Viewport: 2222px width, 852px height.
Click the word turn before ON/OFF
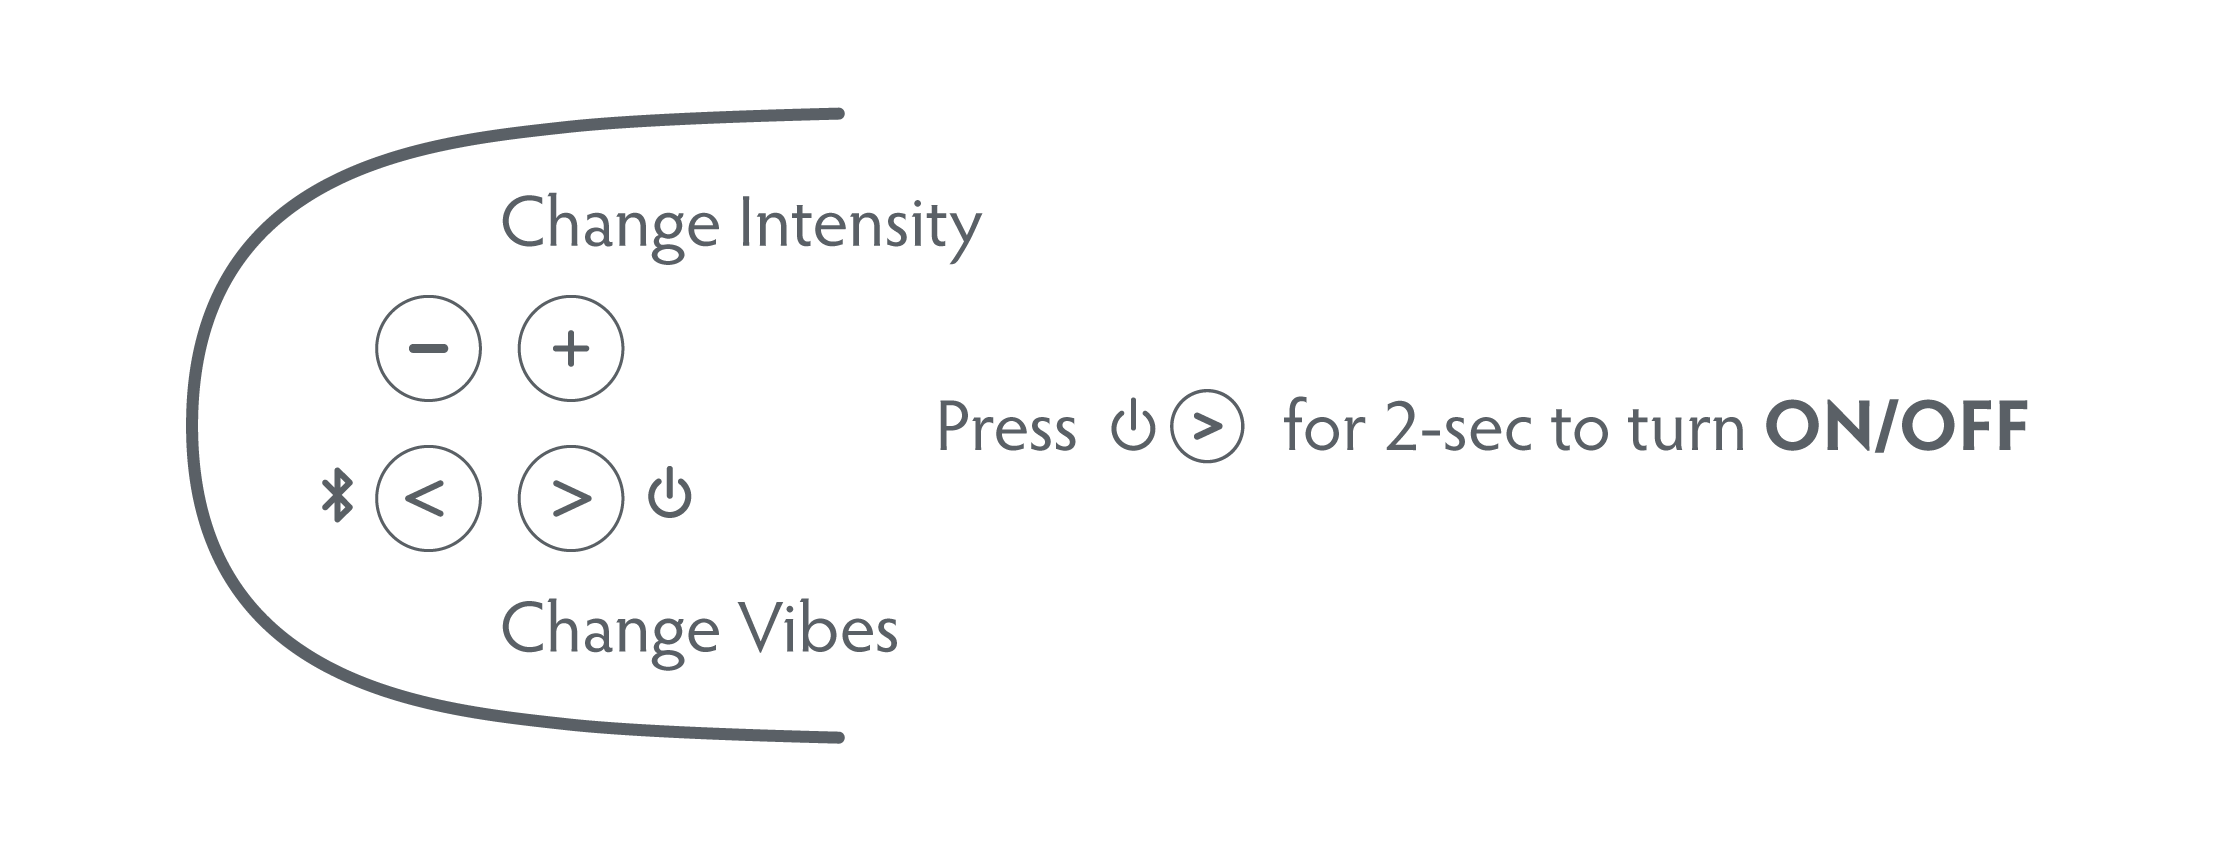[x=1687, y=429]
